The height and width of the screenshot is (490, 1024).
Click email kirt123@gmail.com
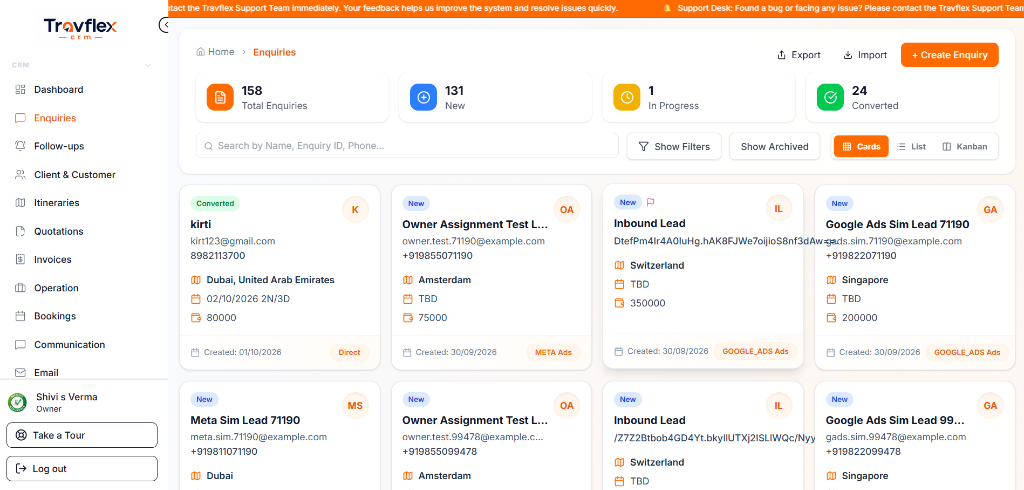[232, 241]
